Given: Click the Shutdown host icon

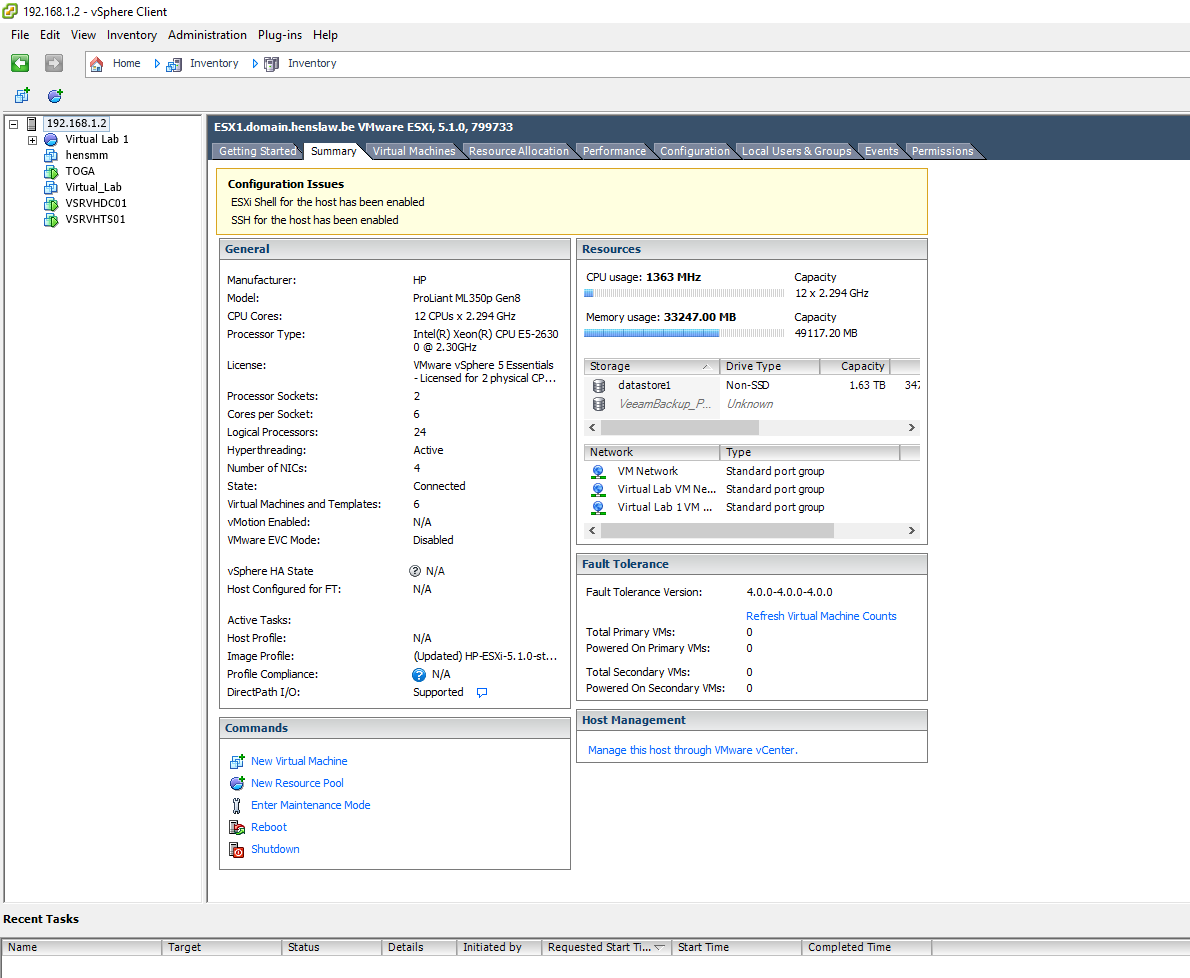Looking at the screenshot, I should pyautogui.click(x=237, y=849).
